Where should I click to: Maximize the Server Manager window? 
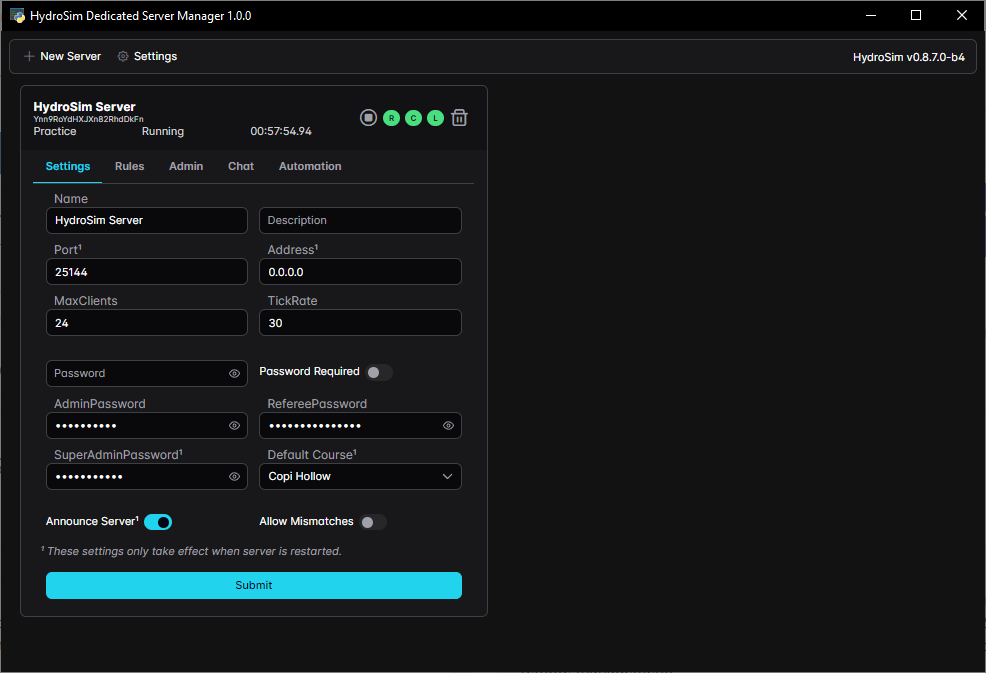916,15
